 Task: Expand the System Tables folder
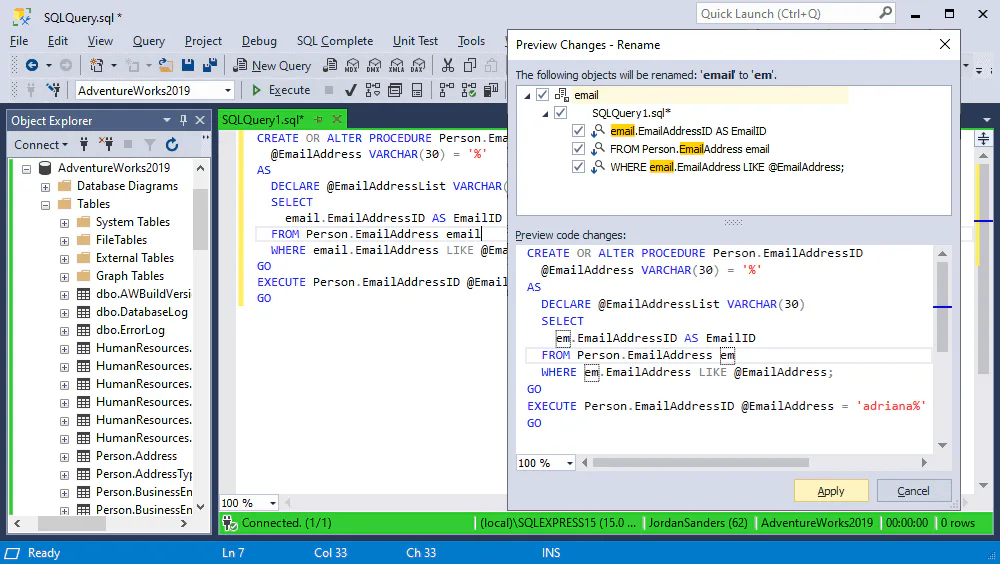tap(64, 223)
